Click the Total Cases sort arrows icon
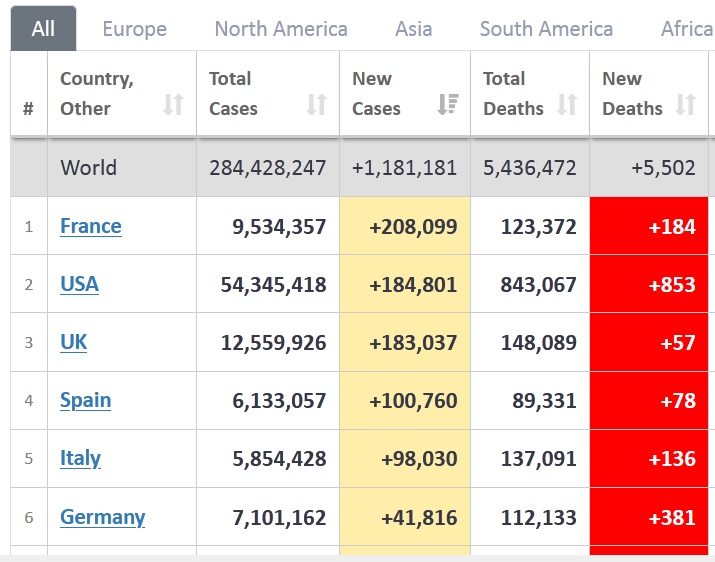The height and width of the screenshot is (562, 715). (x=316, y=104)
